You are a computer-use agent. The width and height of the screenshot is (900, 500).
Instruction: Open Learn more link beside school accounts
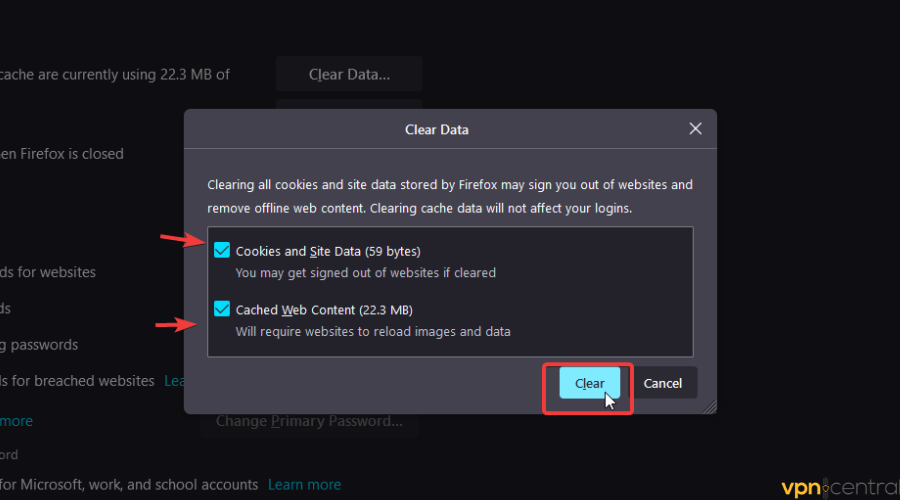pos(304,484)
